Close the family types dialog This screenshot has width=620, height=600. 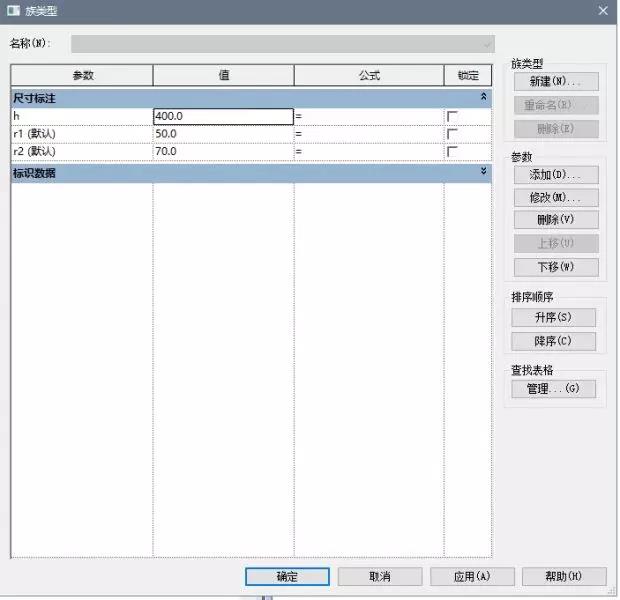click(x=603, y=11)
